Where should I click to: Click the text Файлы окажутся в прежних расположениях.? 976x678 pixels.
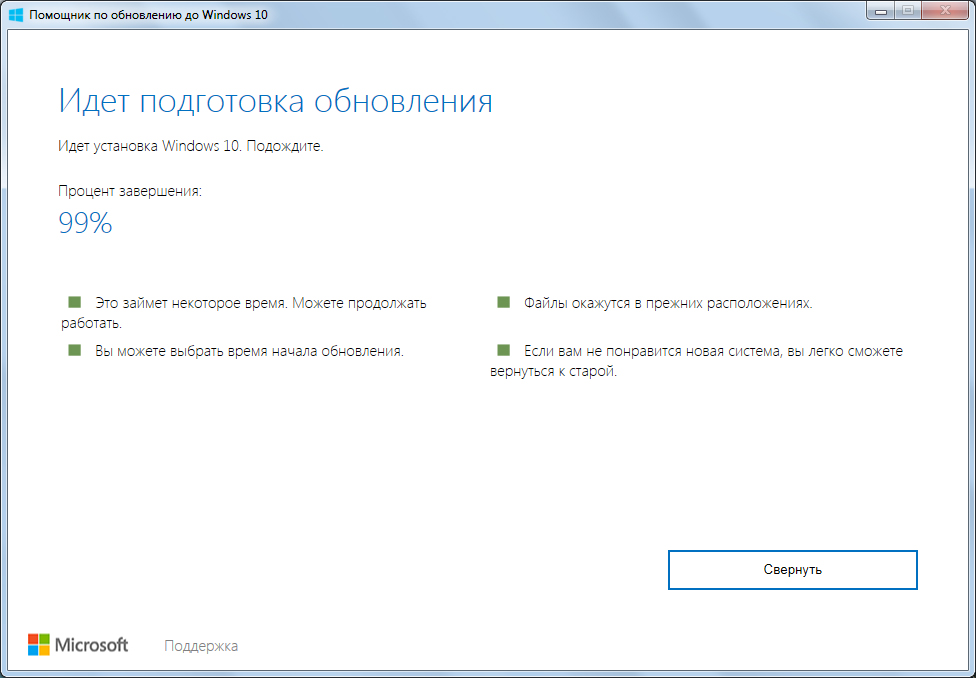coord(669,304)
